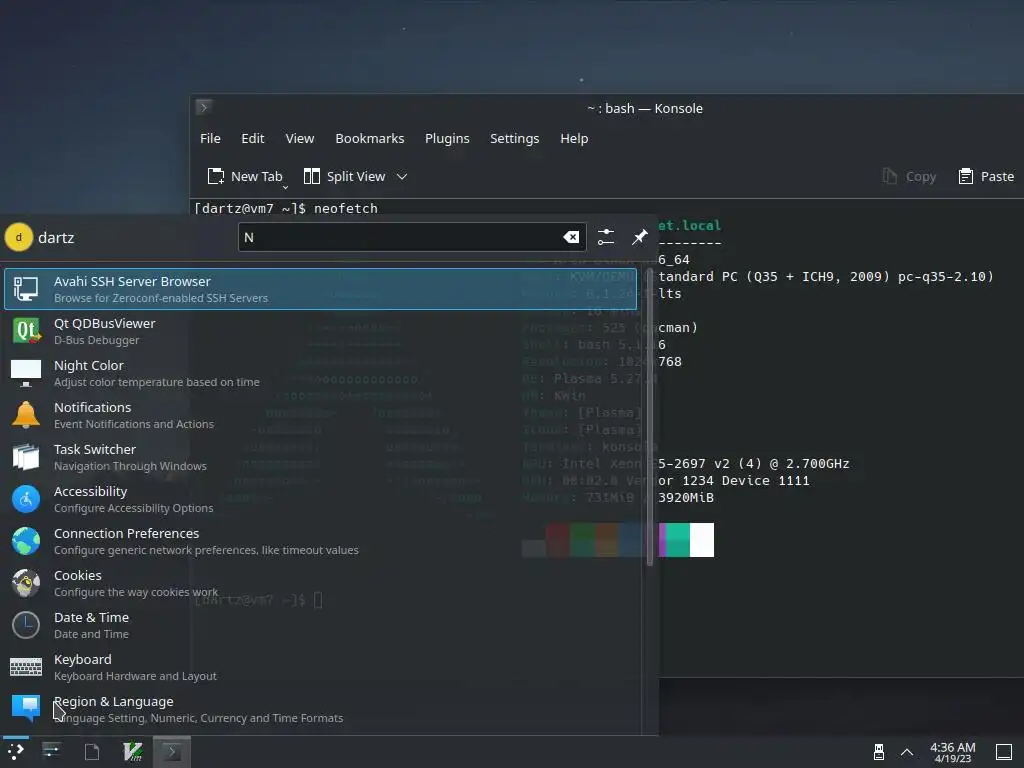This screenshot has height=768, width=1024.
Task: Clear the search field text
Action: click(571, 237)
